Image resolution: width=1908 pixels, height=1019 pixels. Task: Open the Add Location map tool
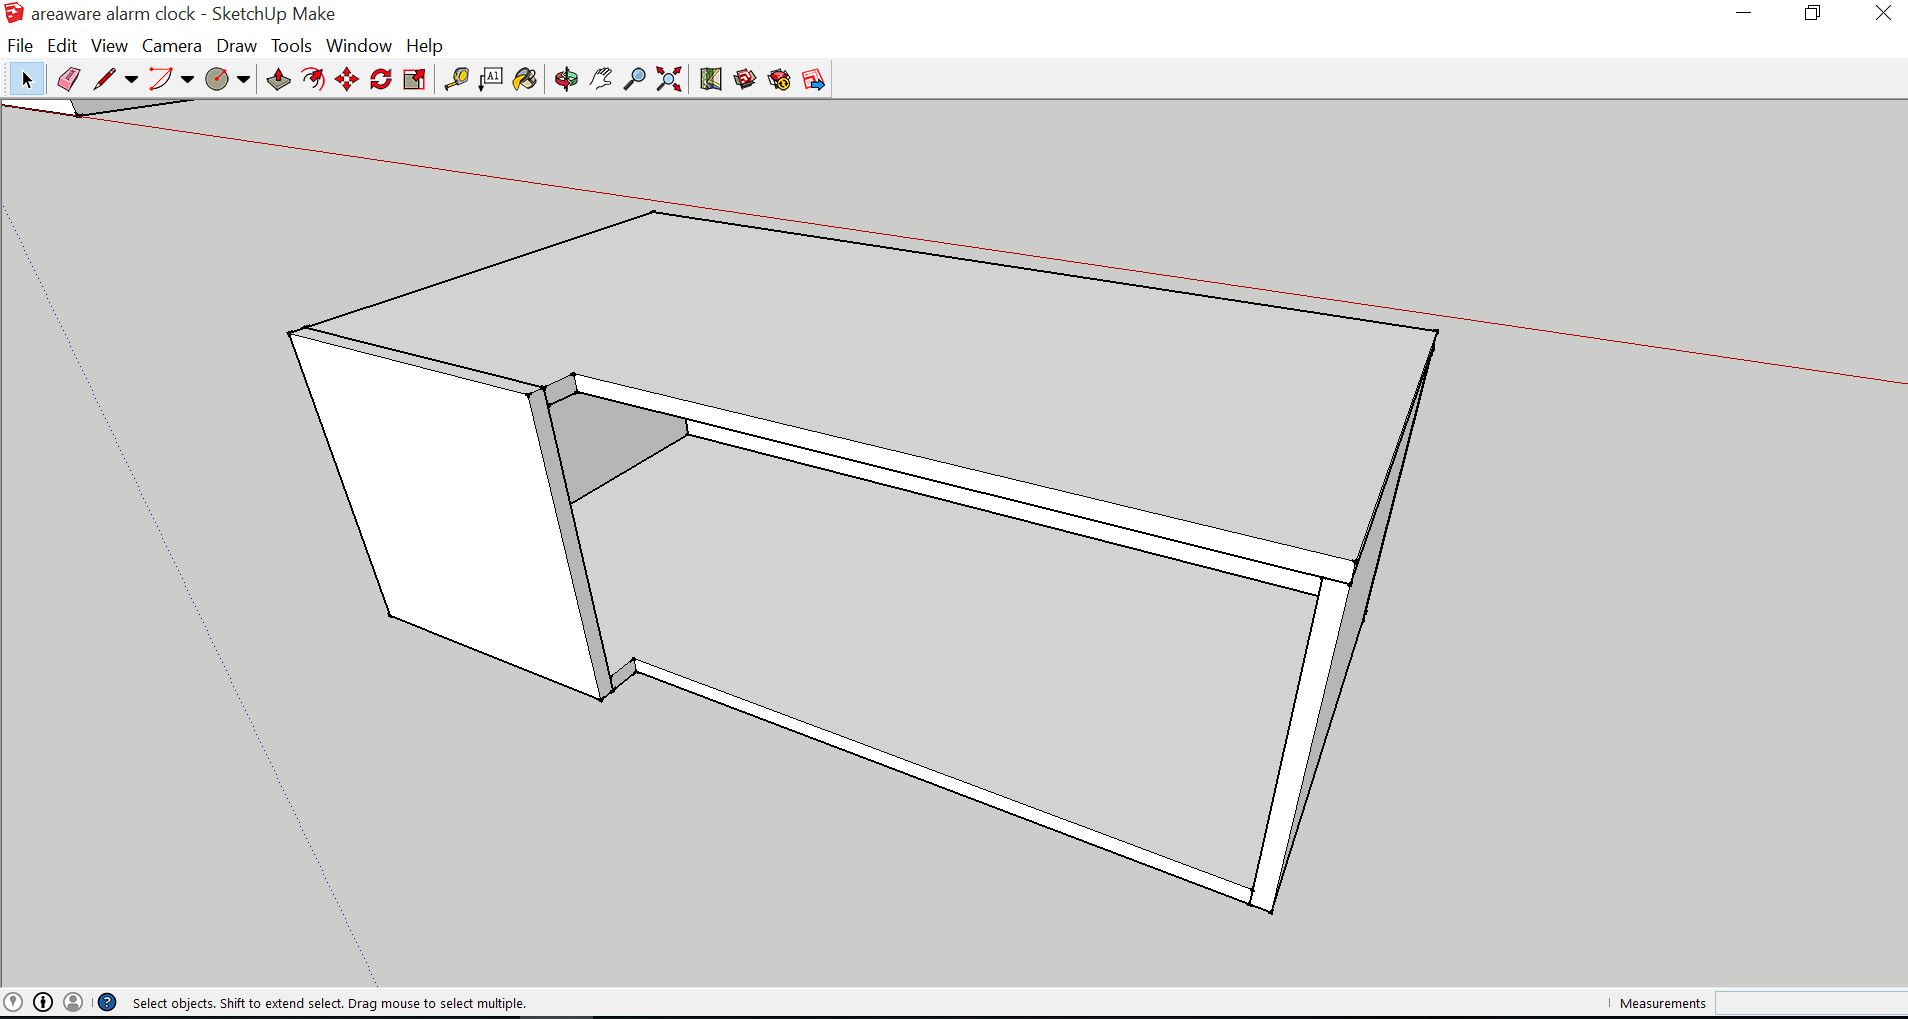[711, 79]
